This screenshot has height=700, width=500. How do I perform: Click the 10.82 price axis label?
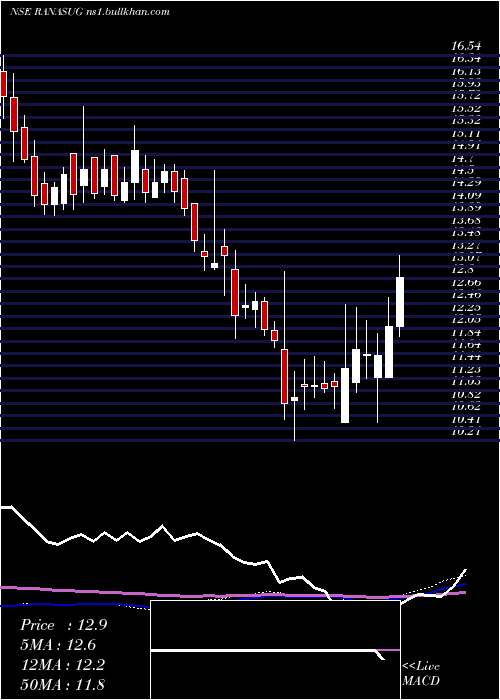click(466, 395)
